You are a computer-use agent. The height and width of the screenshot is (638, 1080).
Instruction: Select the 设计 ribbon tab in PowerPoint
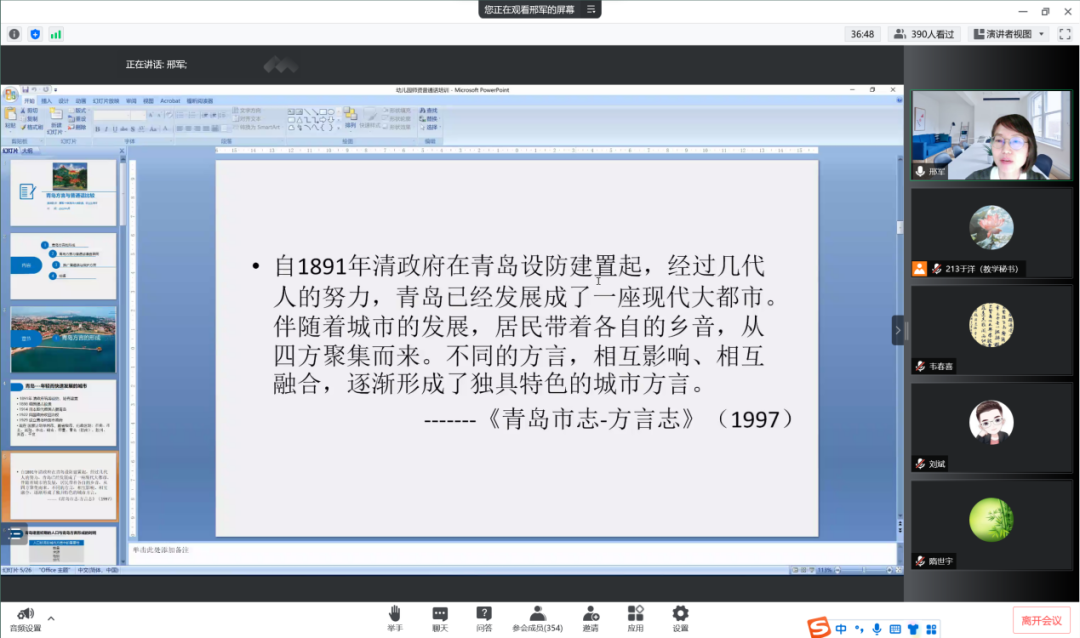click(64, 101)
